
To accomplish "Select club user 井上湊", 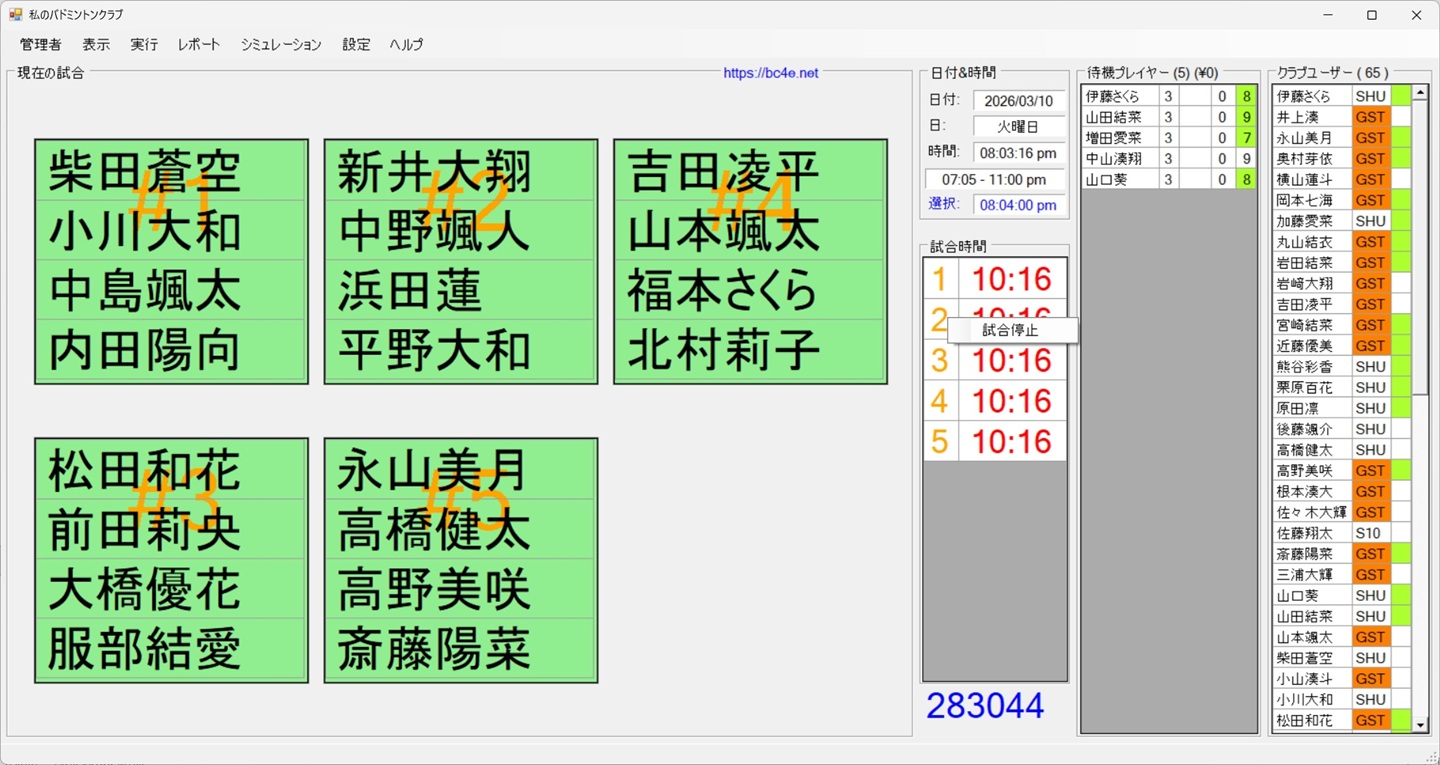I will click(x=1312, y=117).
